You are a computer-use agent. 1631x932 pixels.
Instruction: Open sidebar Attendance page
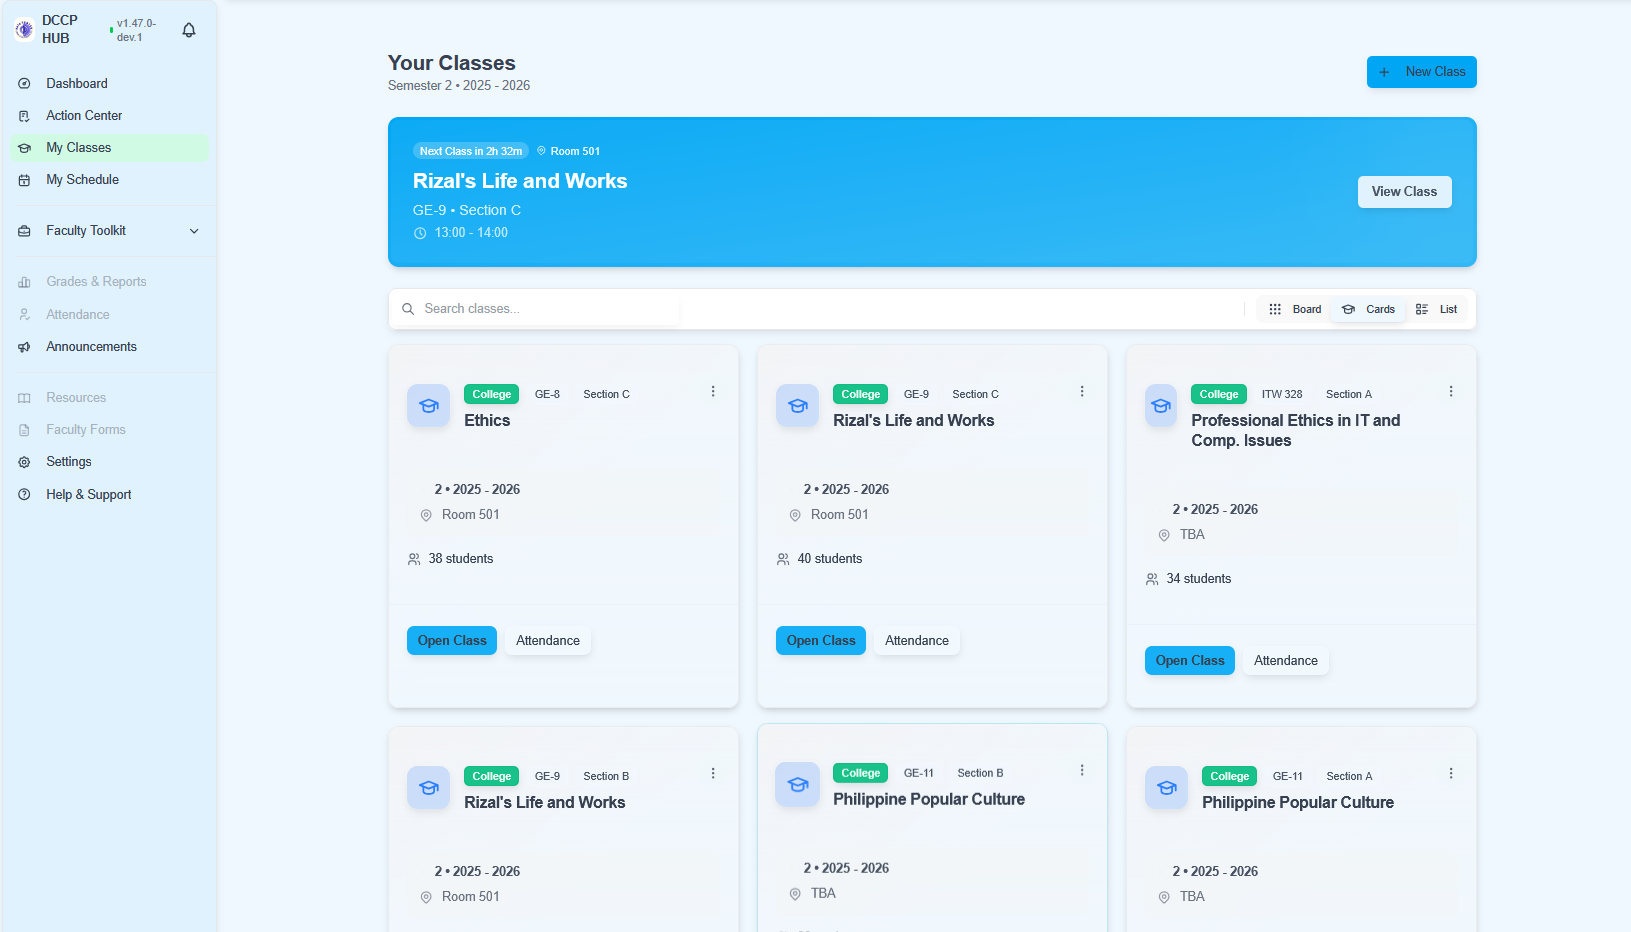pyautogui.click(x=109, y=315)
